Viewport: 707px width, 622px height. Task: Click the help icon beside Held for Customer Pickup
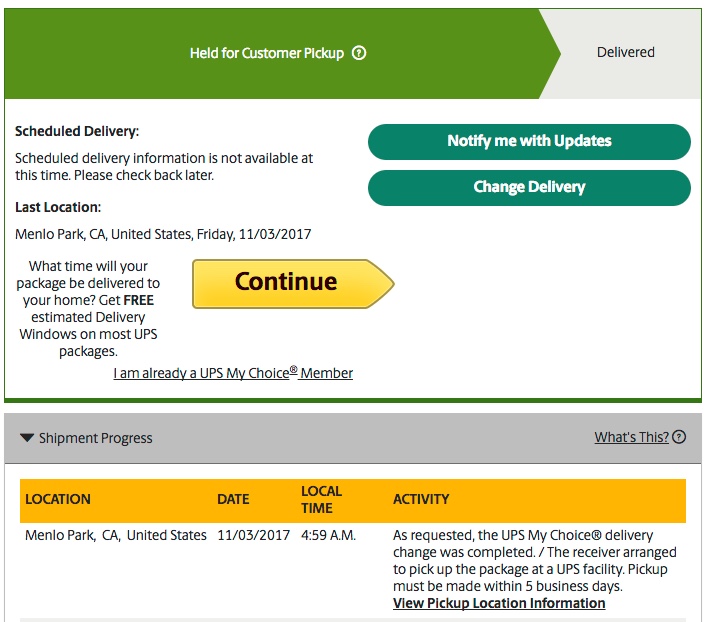coord(359,53)
